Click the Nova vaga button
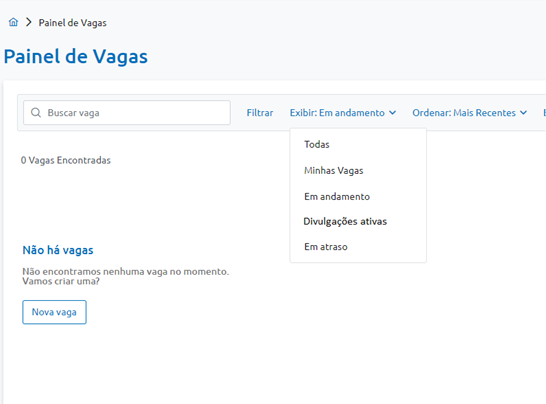The height and width of the screenshot is (404, 546). point(54,312)
